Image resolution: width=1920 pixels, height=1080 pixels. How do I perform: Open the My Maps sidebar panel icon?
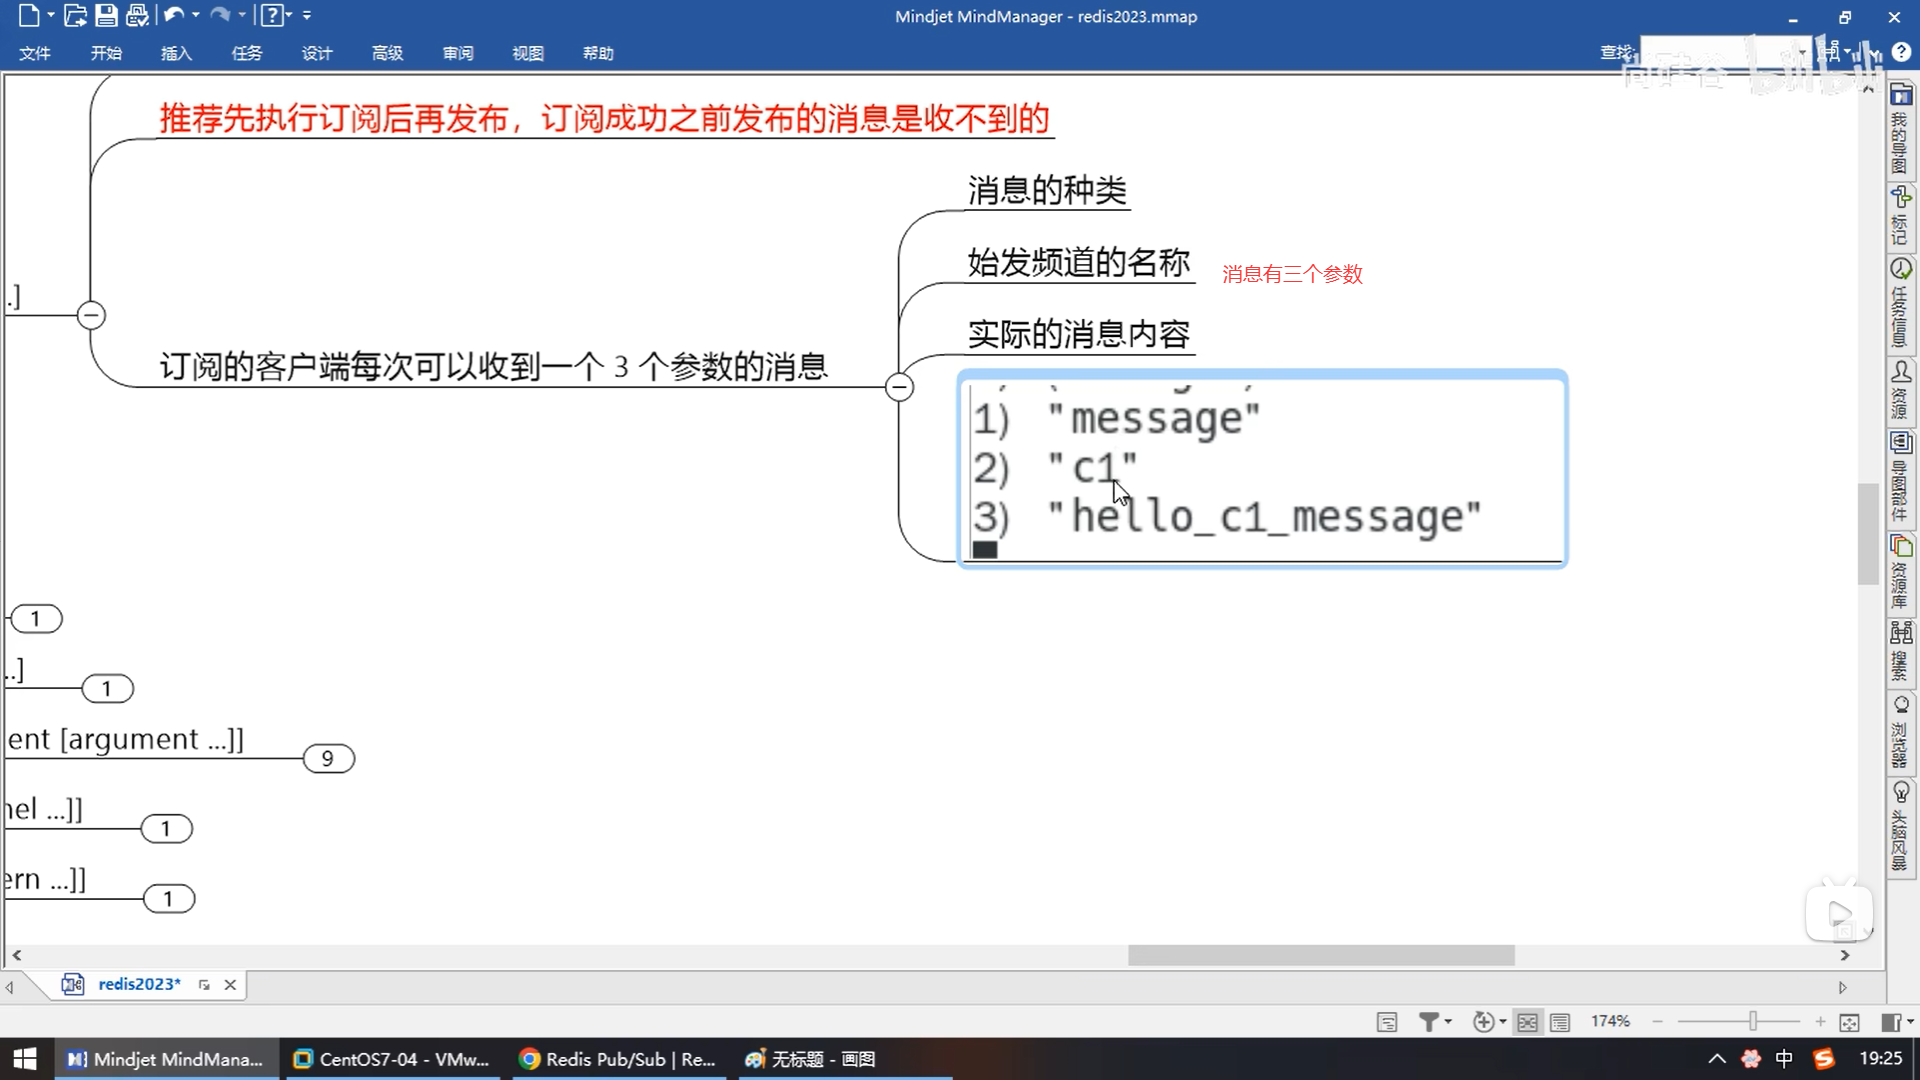tap(1901, 96)
